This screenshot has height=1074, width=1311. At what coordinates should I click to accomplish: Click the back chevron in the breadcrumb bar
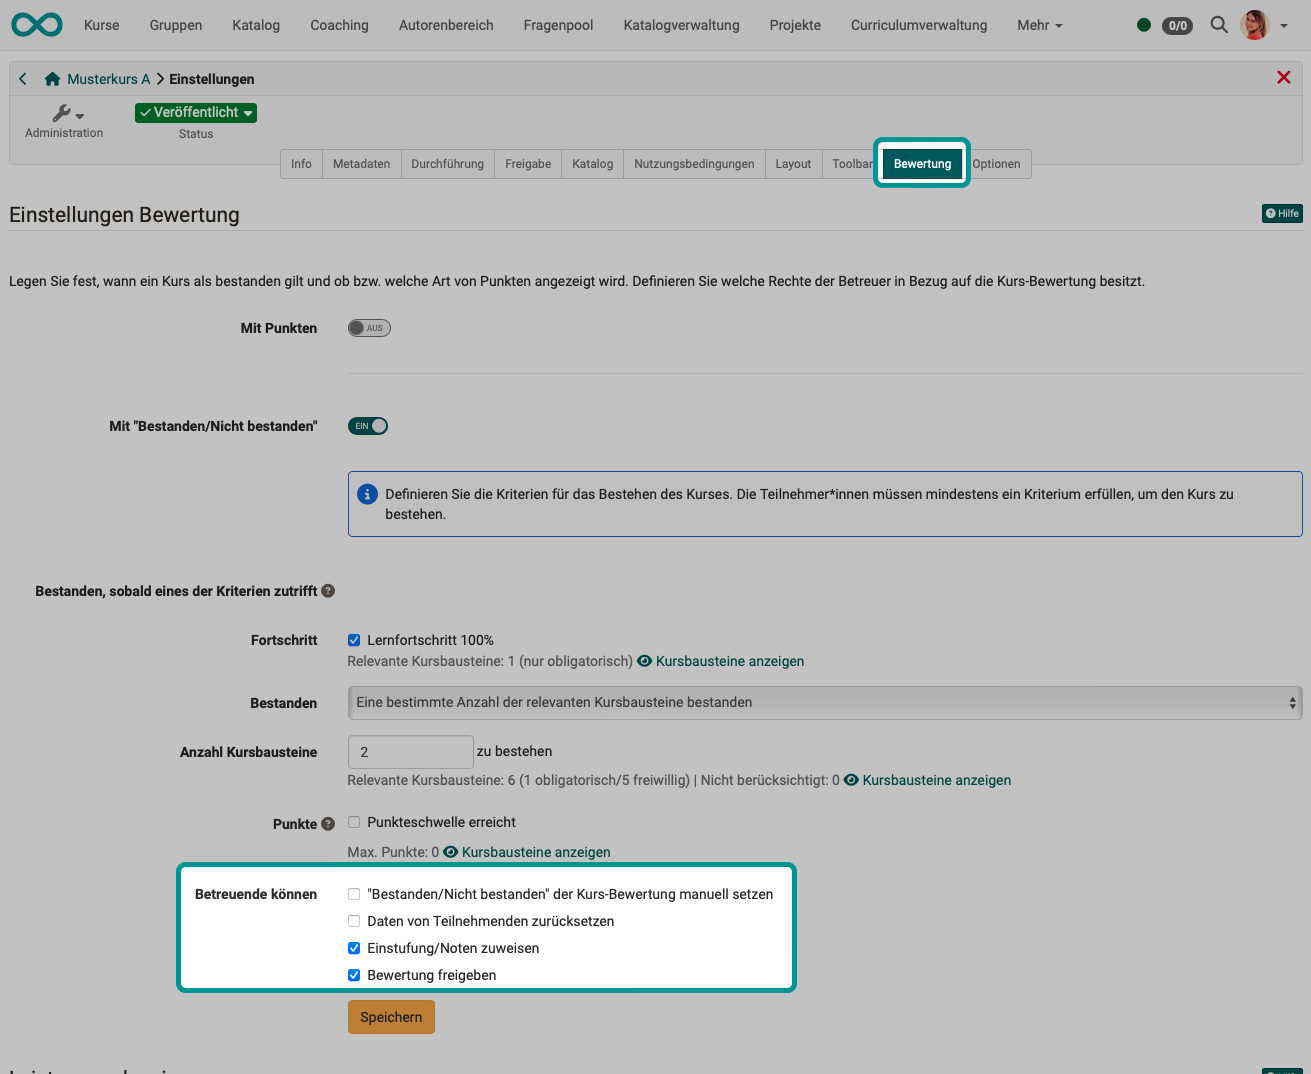tap(22, 78)
